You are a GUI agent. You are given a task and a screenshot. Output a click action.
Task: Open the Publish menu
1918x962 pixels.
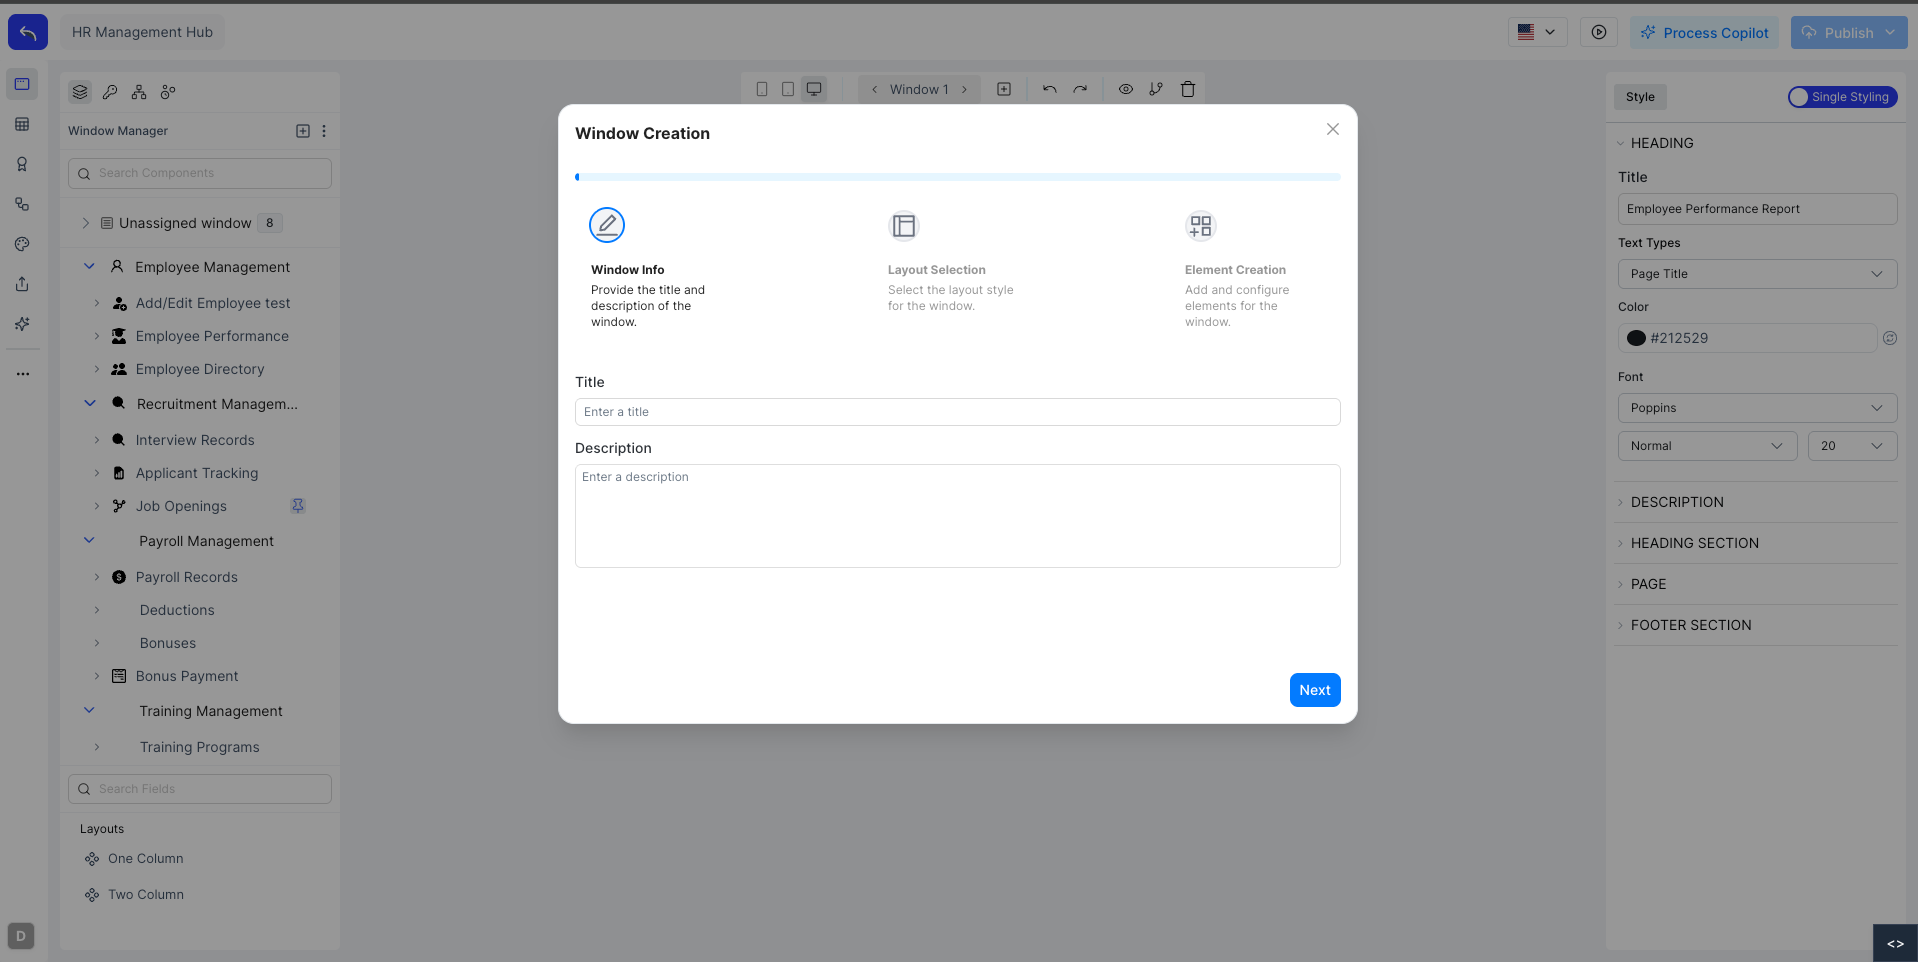1848,32
